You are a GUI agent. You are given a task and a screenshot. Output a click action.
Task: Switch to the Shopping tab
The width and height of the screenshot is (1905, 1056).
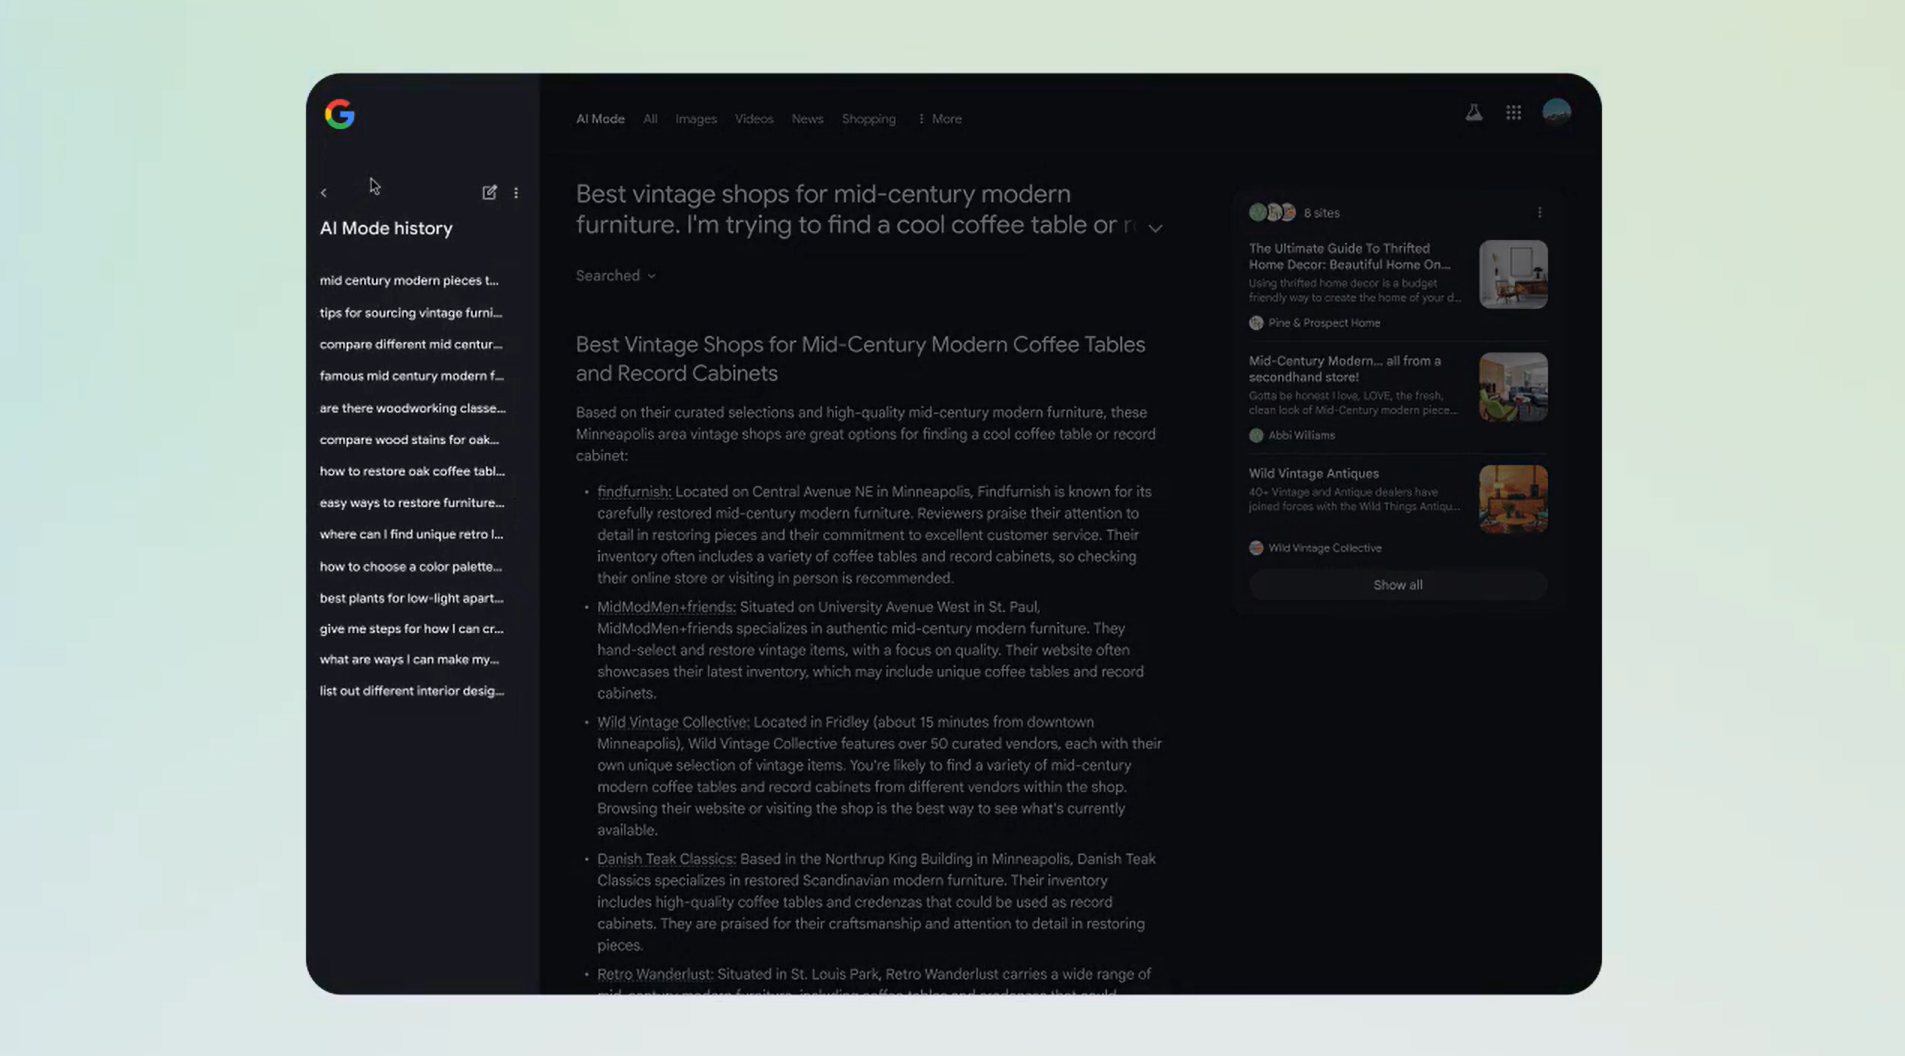(868, 119)
